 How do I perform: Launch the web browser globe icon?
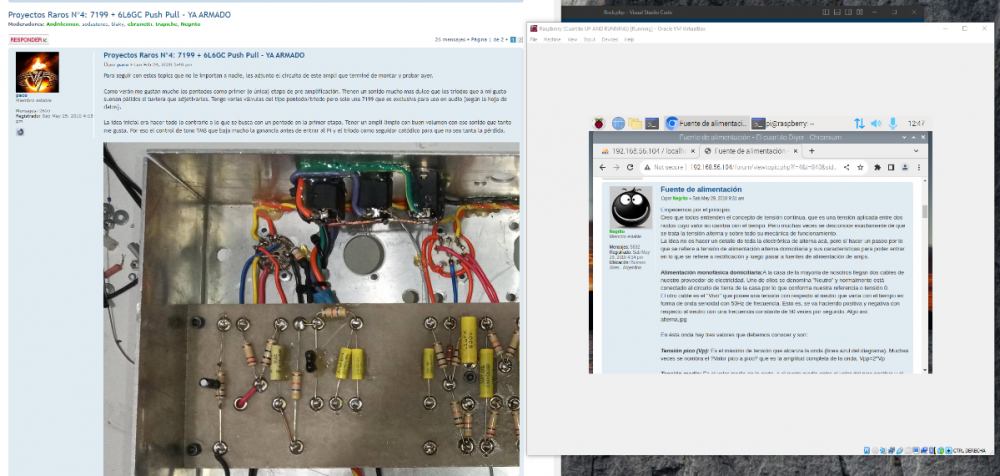(618, 123)
